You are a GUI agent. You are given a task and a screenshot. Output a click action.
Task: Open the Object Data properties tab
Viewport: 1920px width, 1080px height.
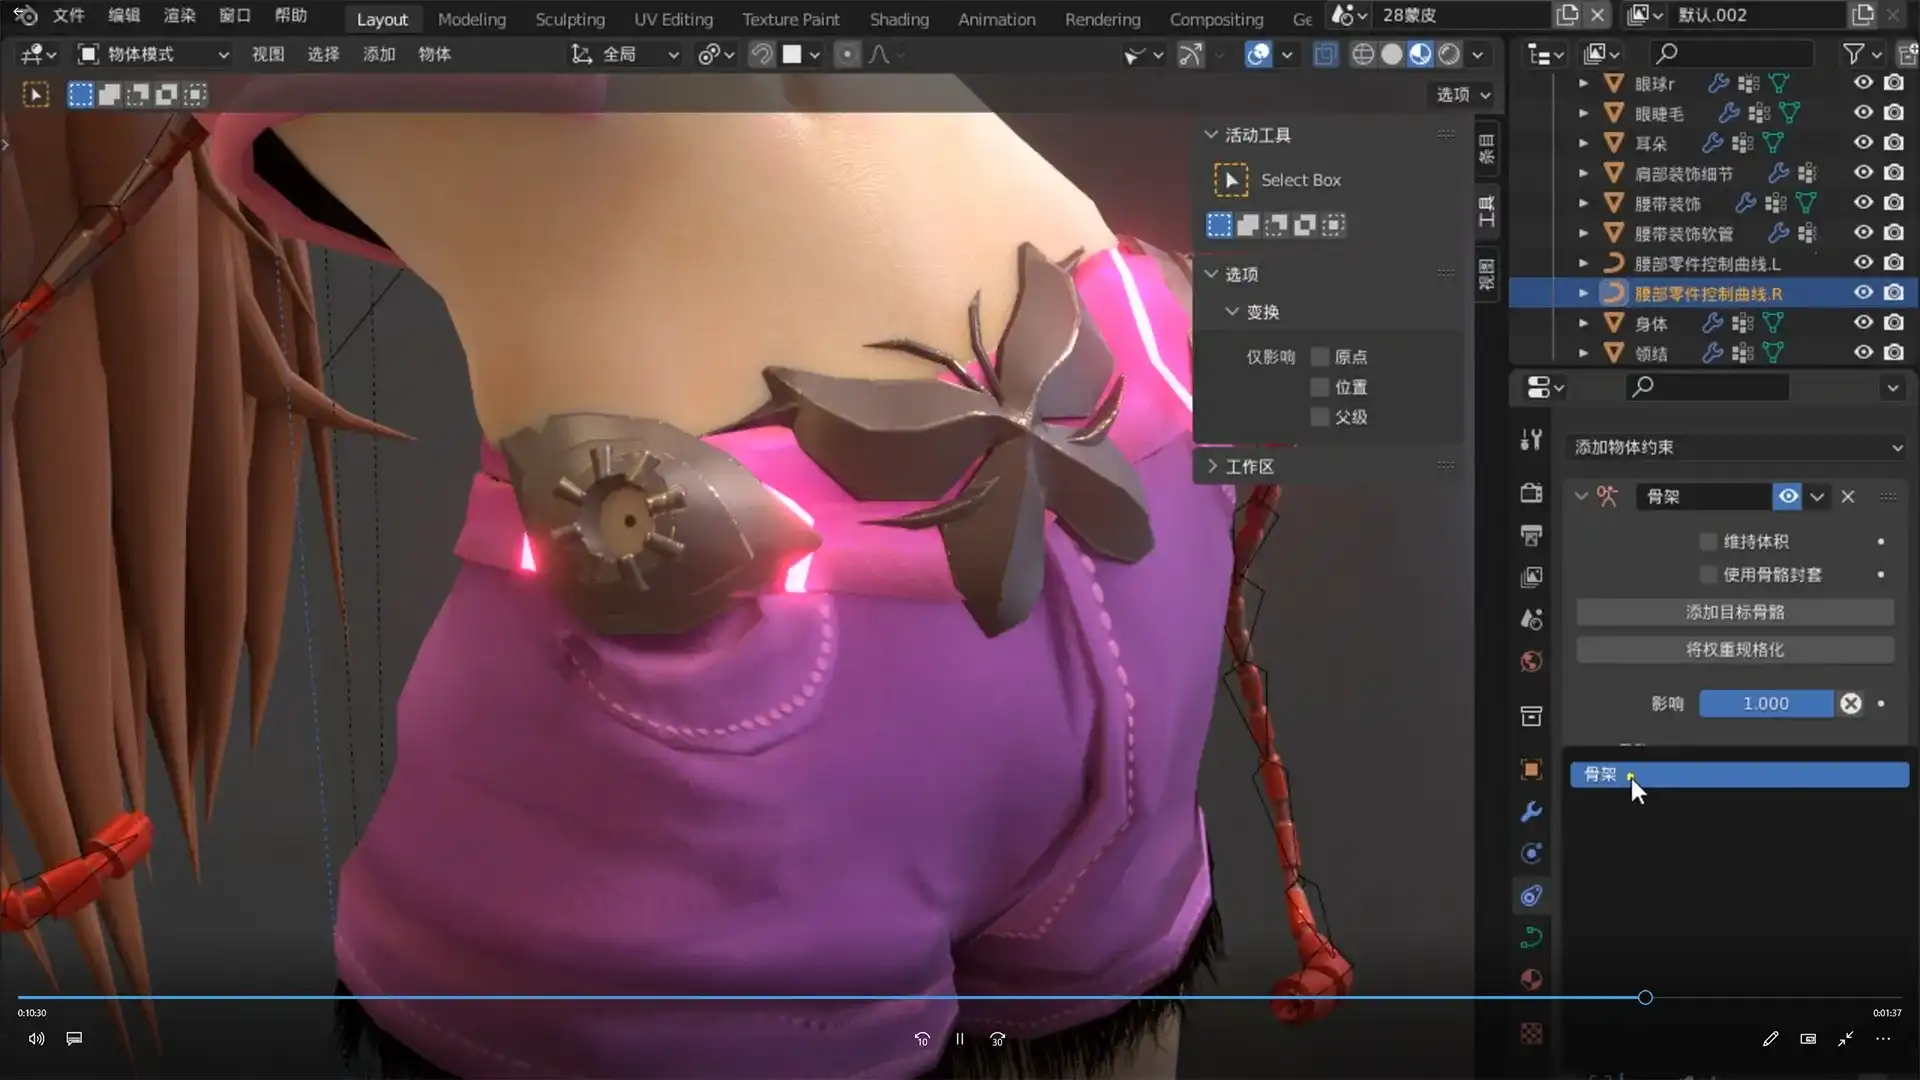click(1531, 937)
